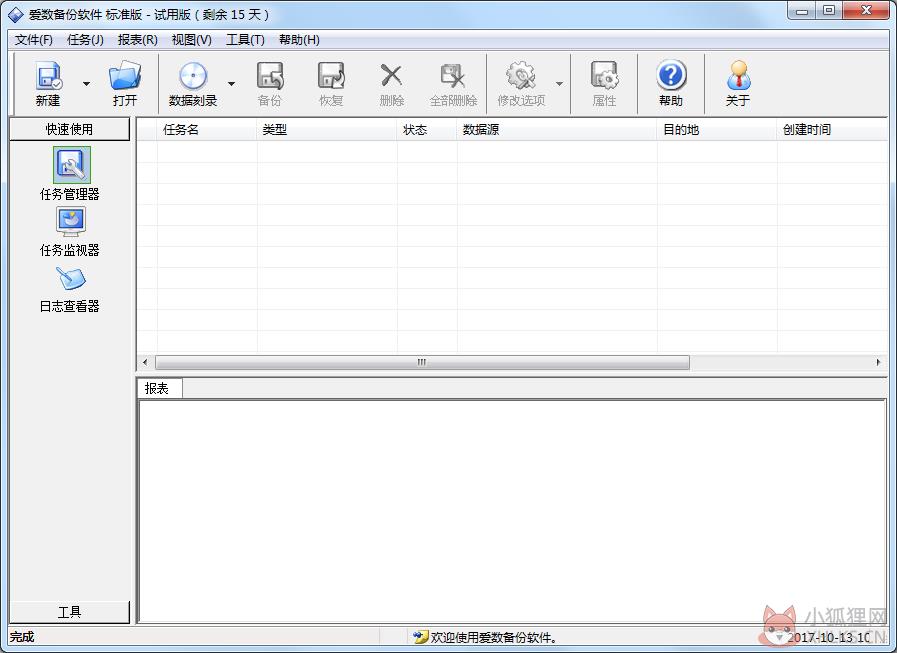897x653 pixels.
Task: Sort by the 任务名 column header
Action: coord(207,130)
